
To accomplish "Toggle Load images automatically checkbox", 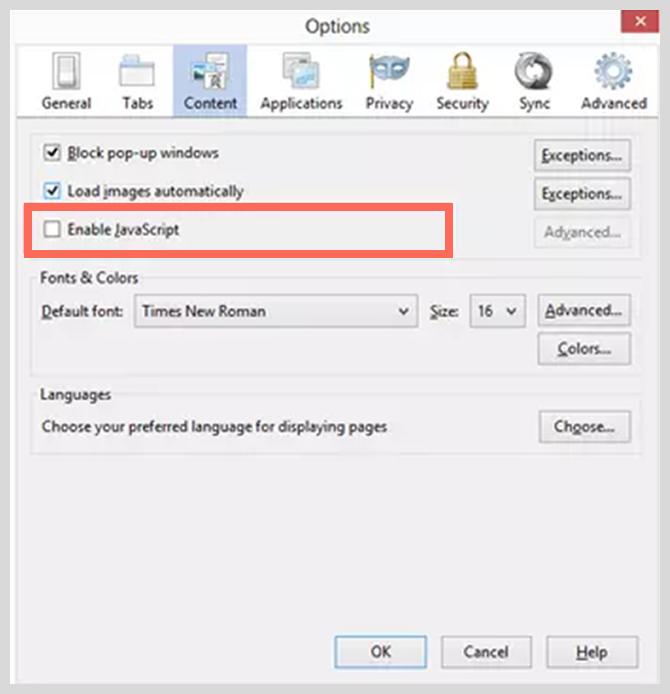I will pyautogui.click(x=52, y=191).
